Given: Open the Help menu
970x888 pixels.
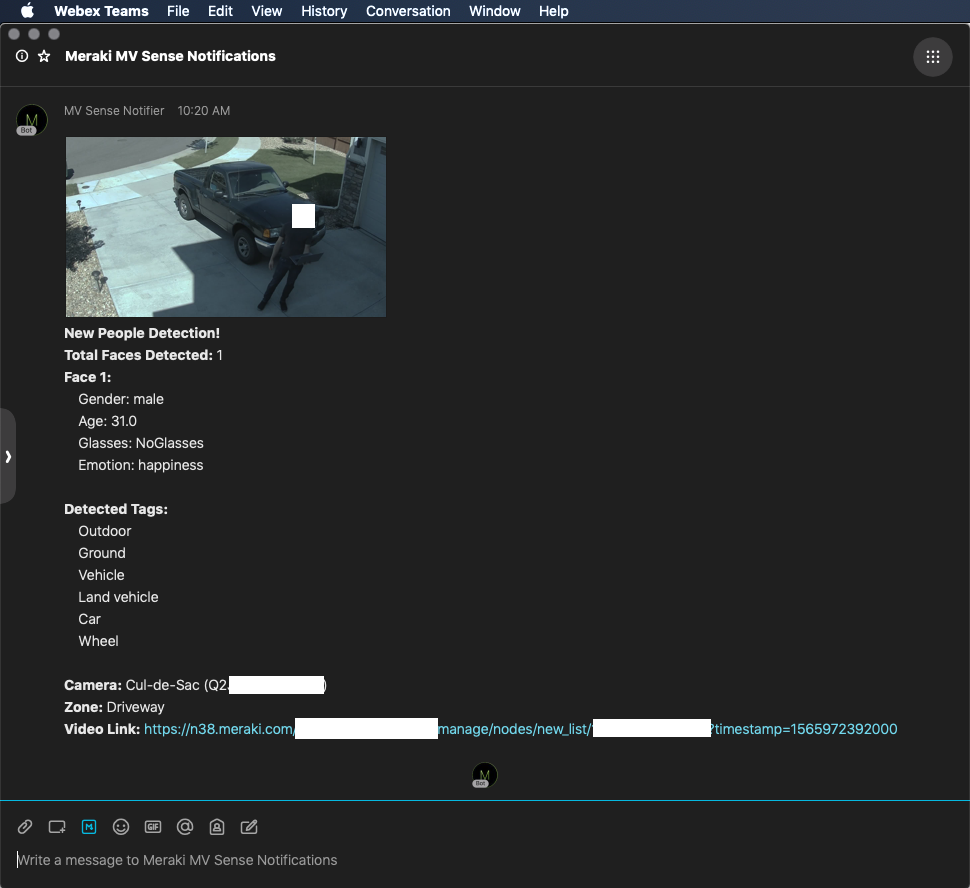Looking at the screenshot, I should tap(554, 11).
